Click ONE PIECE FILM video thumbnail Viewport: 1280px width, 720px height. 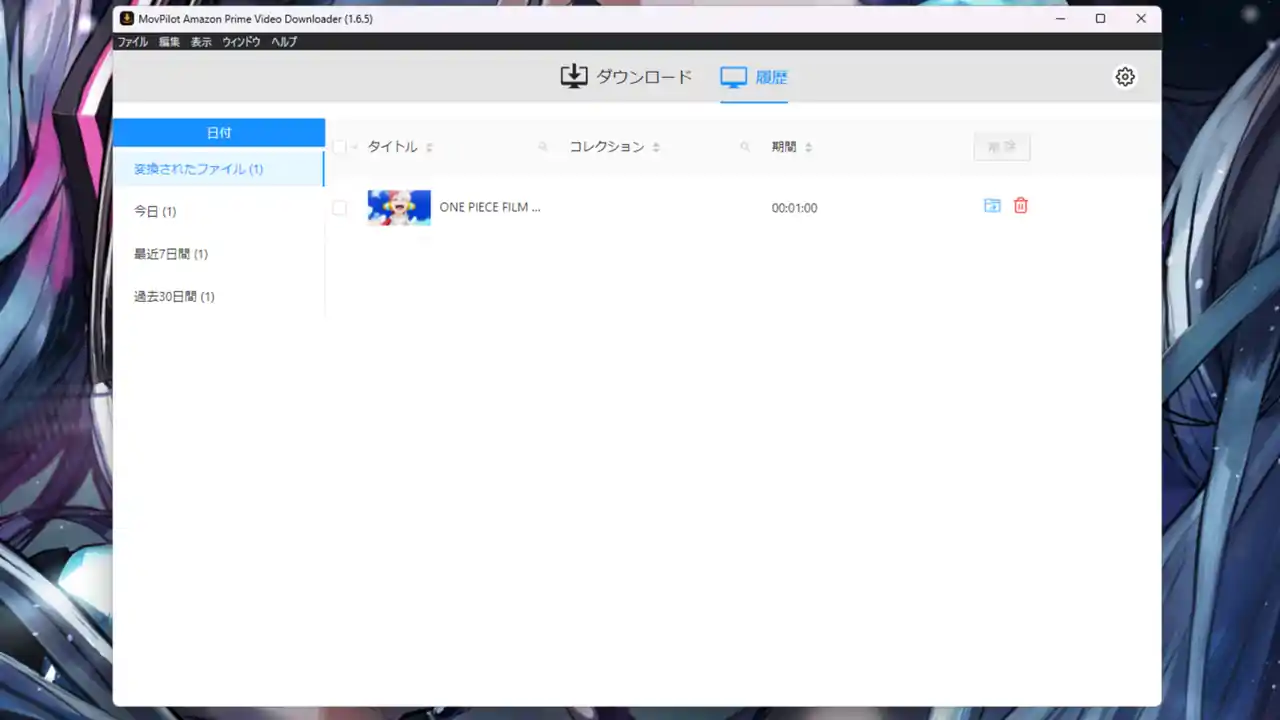(x=399, y=207)
